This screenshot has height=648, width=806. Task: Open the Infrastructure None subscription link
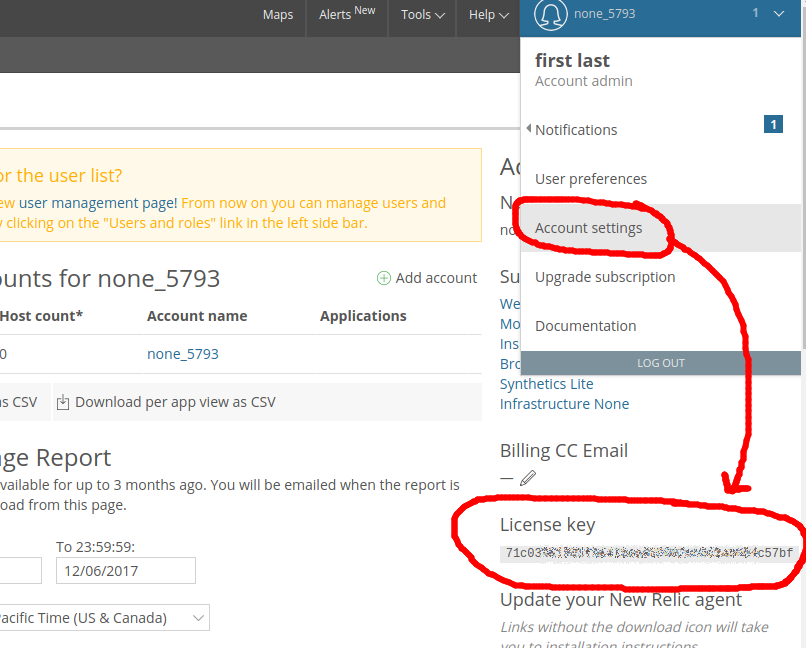(x=564, y=404)
